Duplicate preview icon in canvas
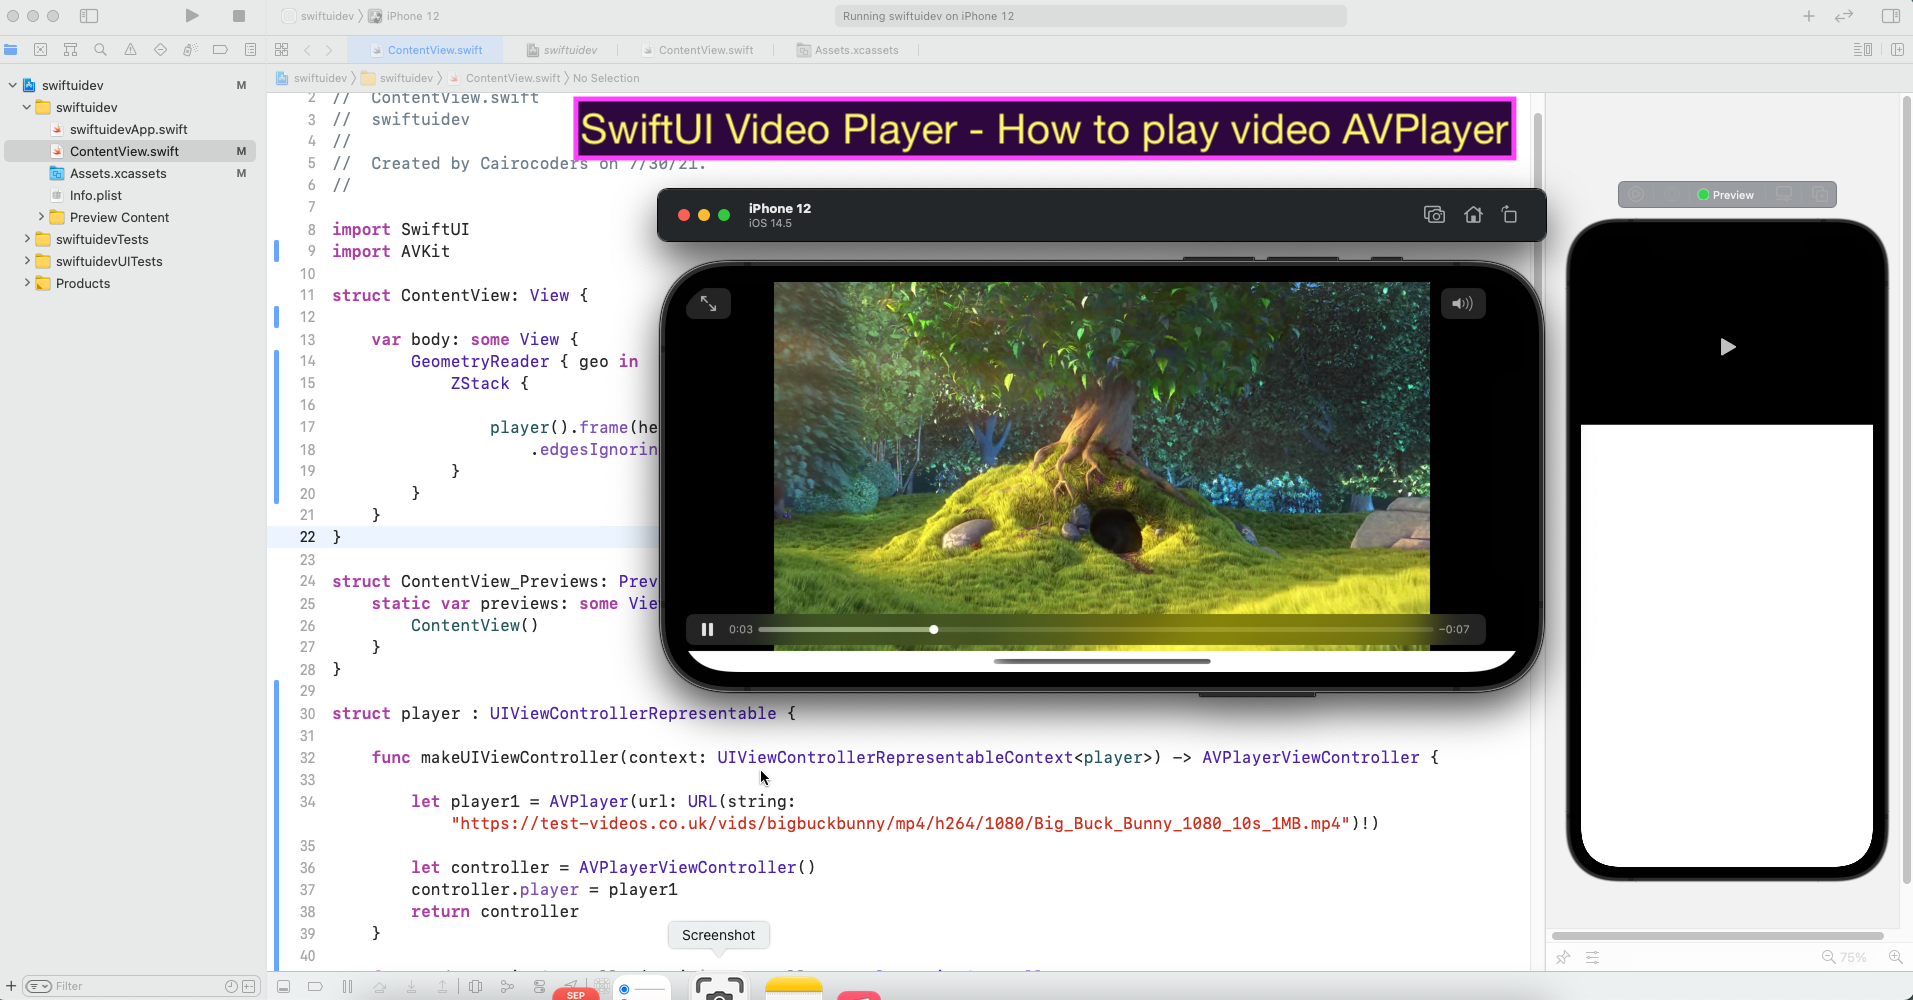Image resolution: width=1913 pixels, height=1000 pixels. pos(1819,195)
